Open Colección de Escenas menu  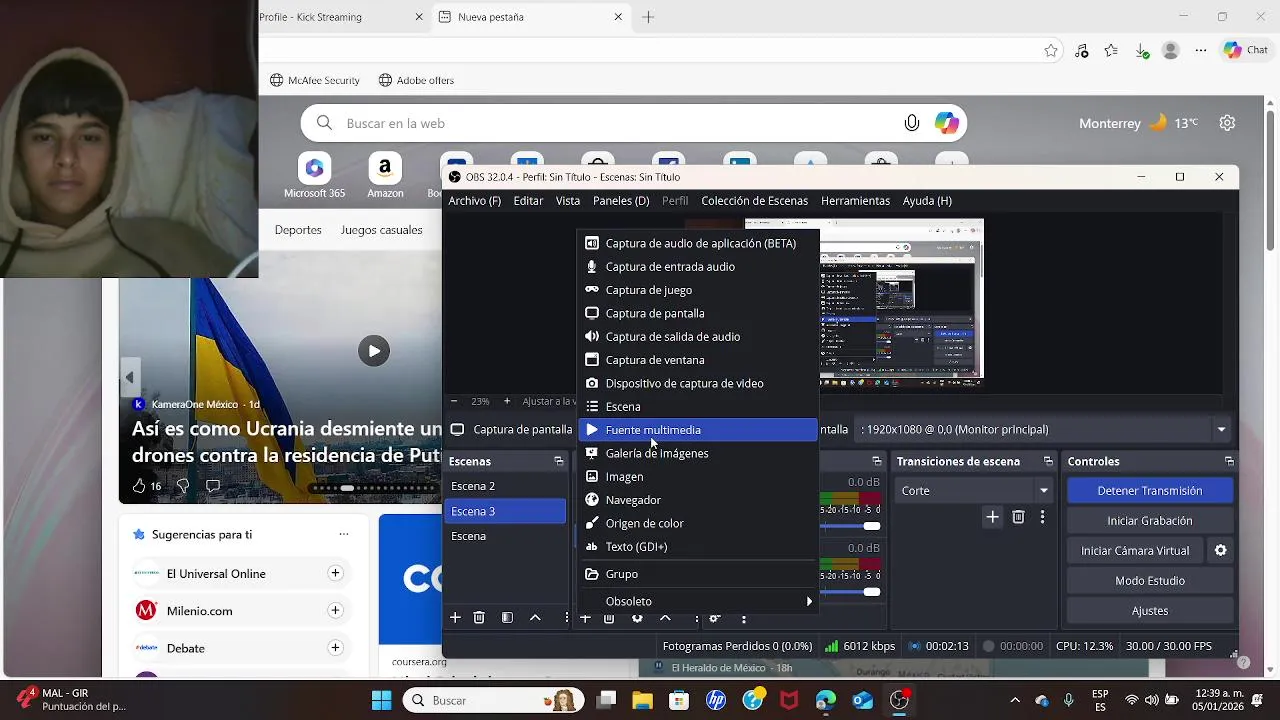pyautogui.click(x=754, y=201)
